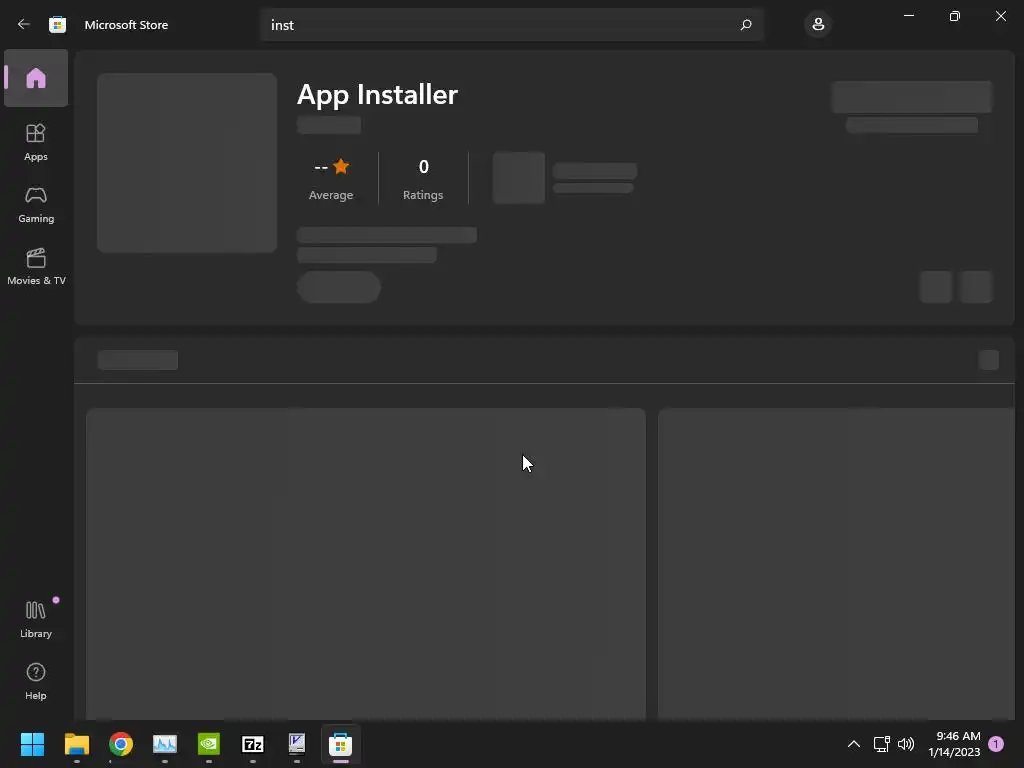Viewport: 1024px width, 768px height.
Task: Click the loading app icon placeholder
Action: click(187, 163)
